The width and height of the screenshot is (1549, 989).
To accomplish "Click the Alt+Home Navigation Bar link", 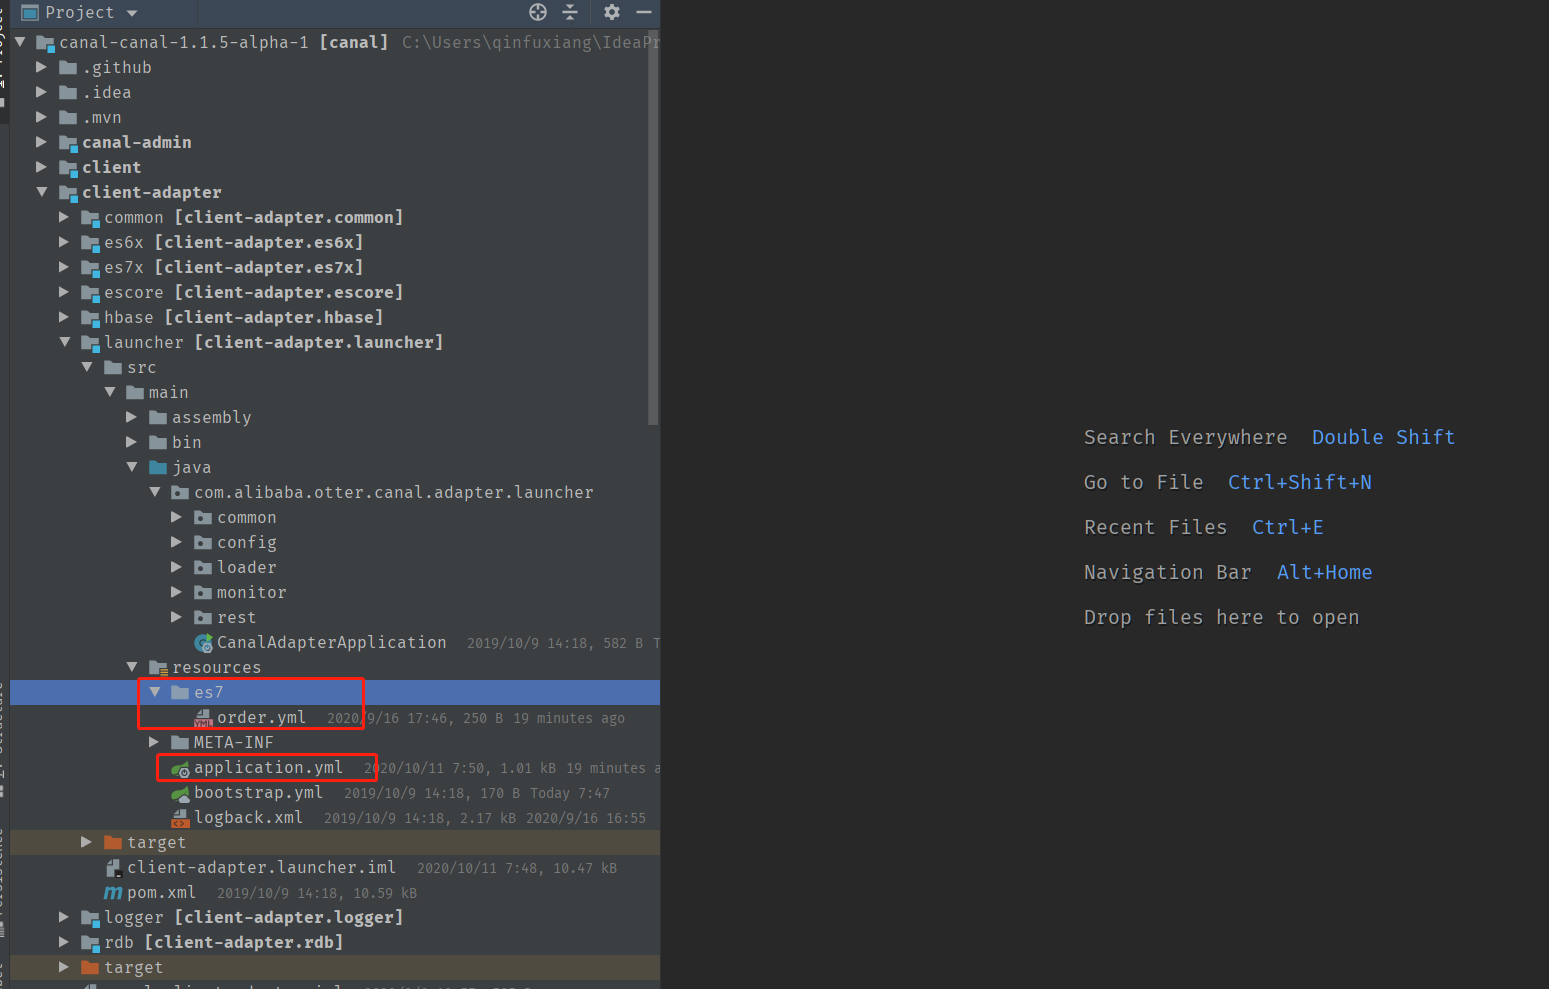I will pyautogui.click(x=1324, y=572).
